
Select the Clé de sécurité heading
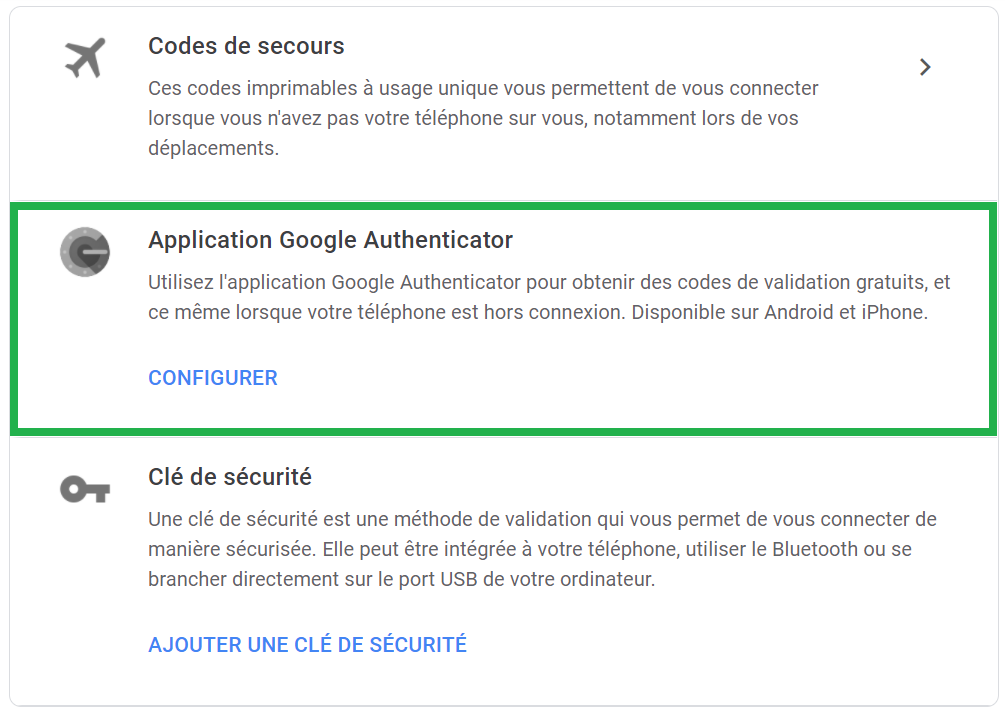coord(230,477)
